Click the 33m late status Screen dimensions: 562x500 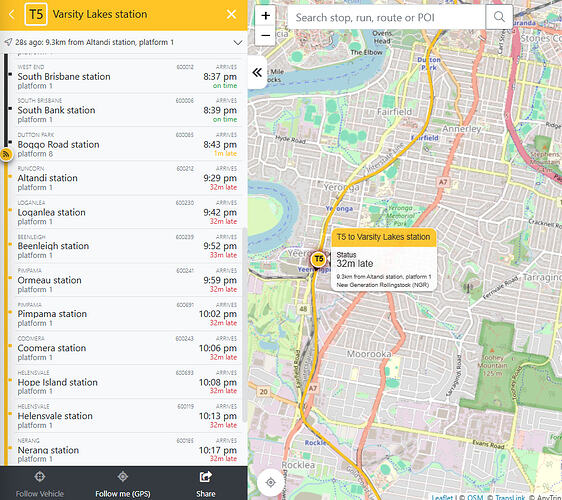coord(223,255)
